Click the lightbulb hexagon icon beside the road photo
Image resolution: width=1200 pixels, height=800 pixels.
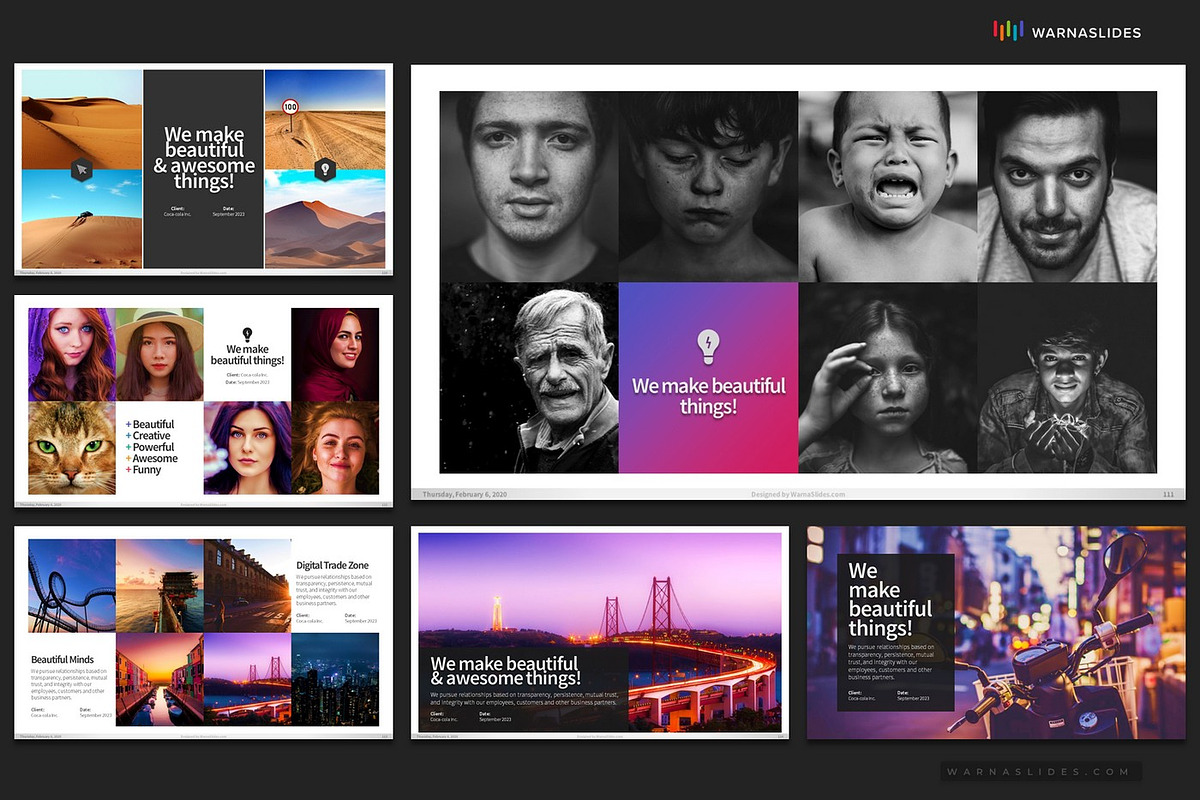pos(324,169)
